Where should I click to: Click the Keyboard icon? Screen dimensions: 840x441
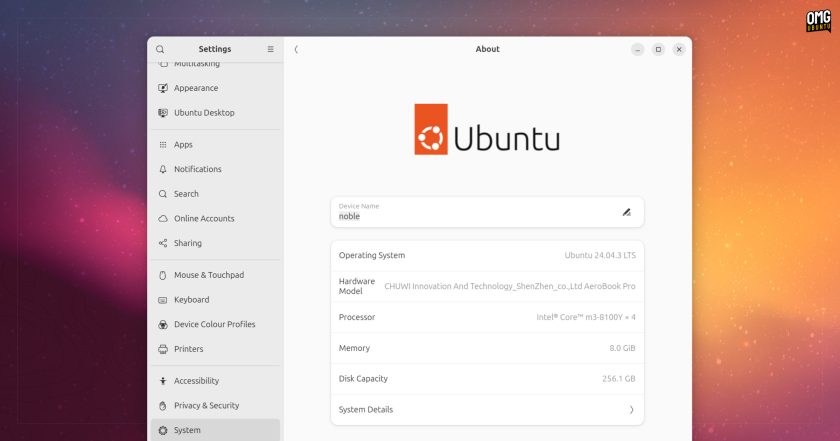point(163,300)
